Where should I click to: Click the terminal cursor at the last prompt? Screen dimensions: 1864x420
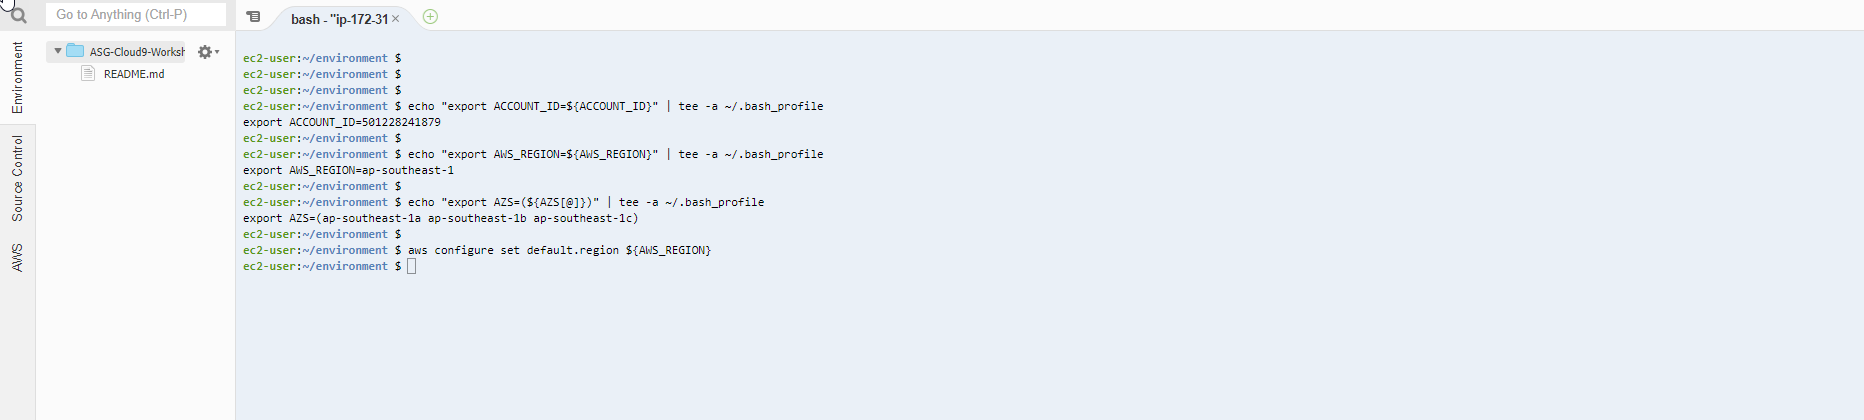click(x=412, y=266)
